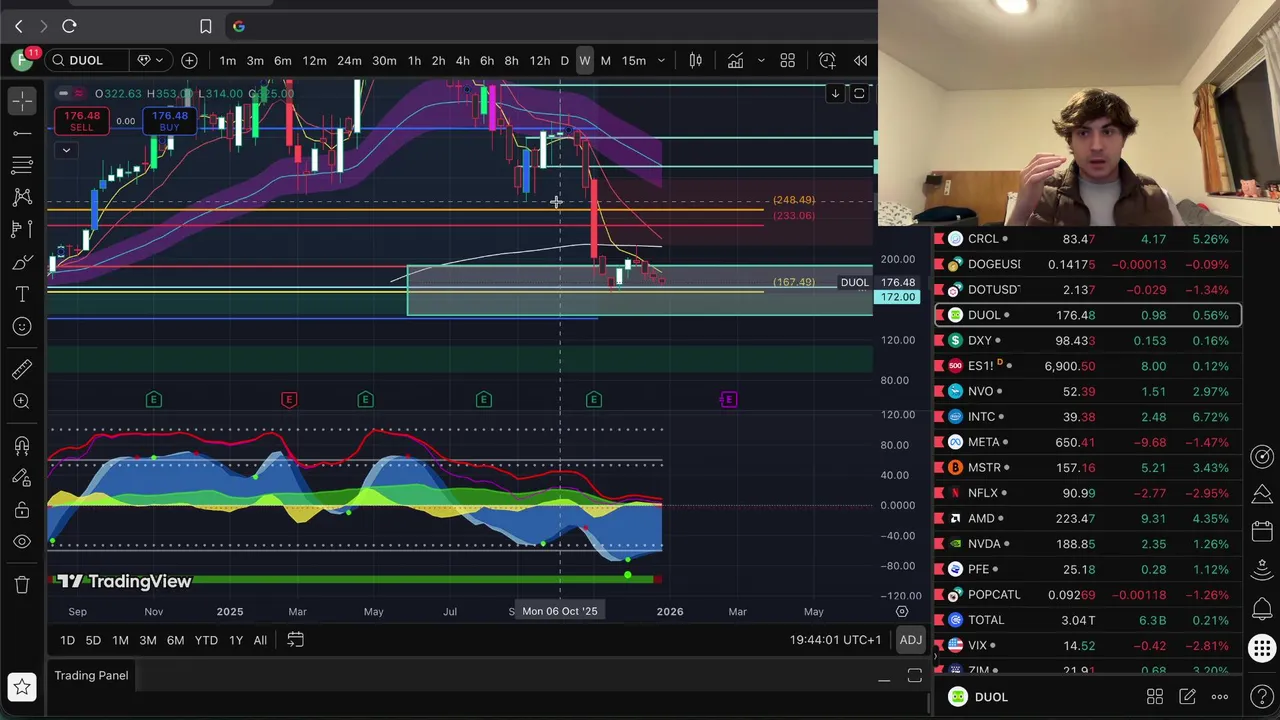
Task: Open timezone menu 19:44:01 UTC+1
Action: [x=835, y=640]
